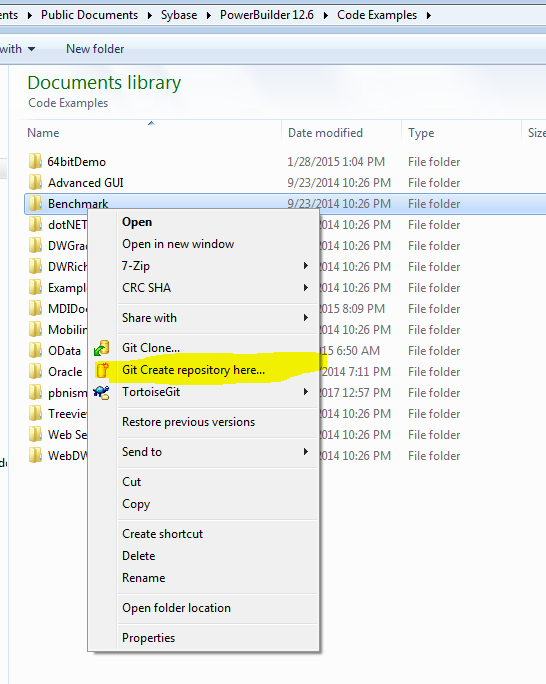Viewport: 546px width, 684px height.
Task: Select the DWGra folder icon
Action: [35, 245]
